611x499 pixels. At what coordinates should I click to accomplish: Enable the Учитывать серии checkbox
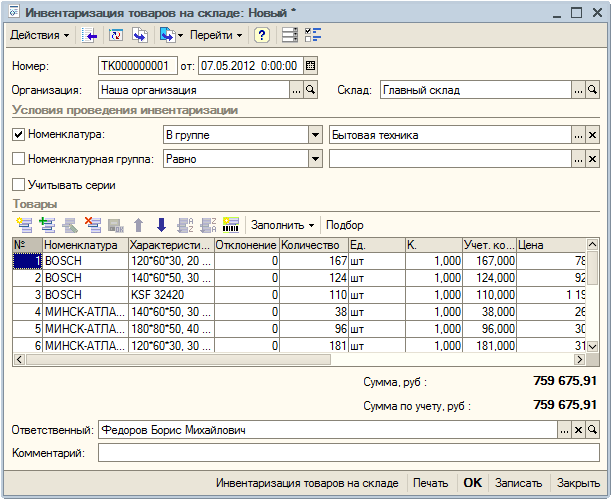coord(18,185)
